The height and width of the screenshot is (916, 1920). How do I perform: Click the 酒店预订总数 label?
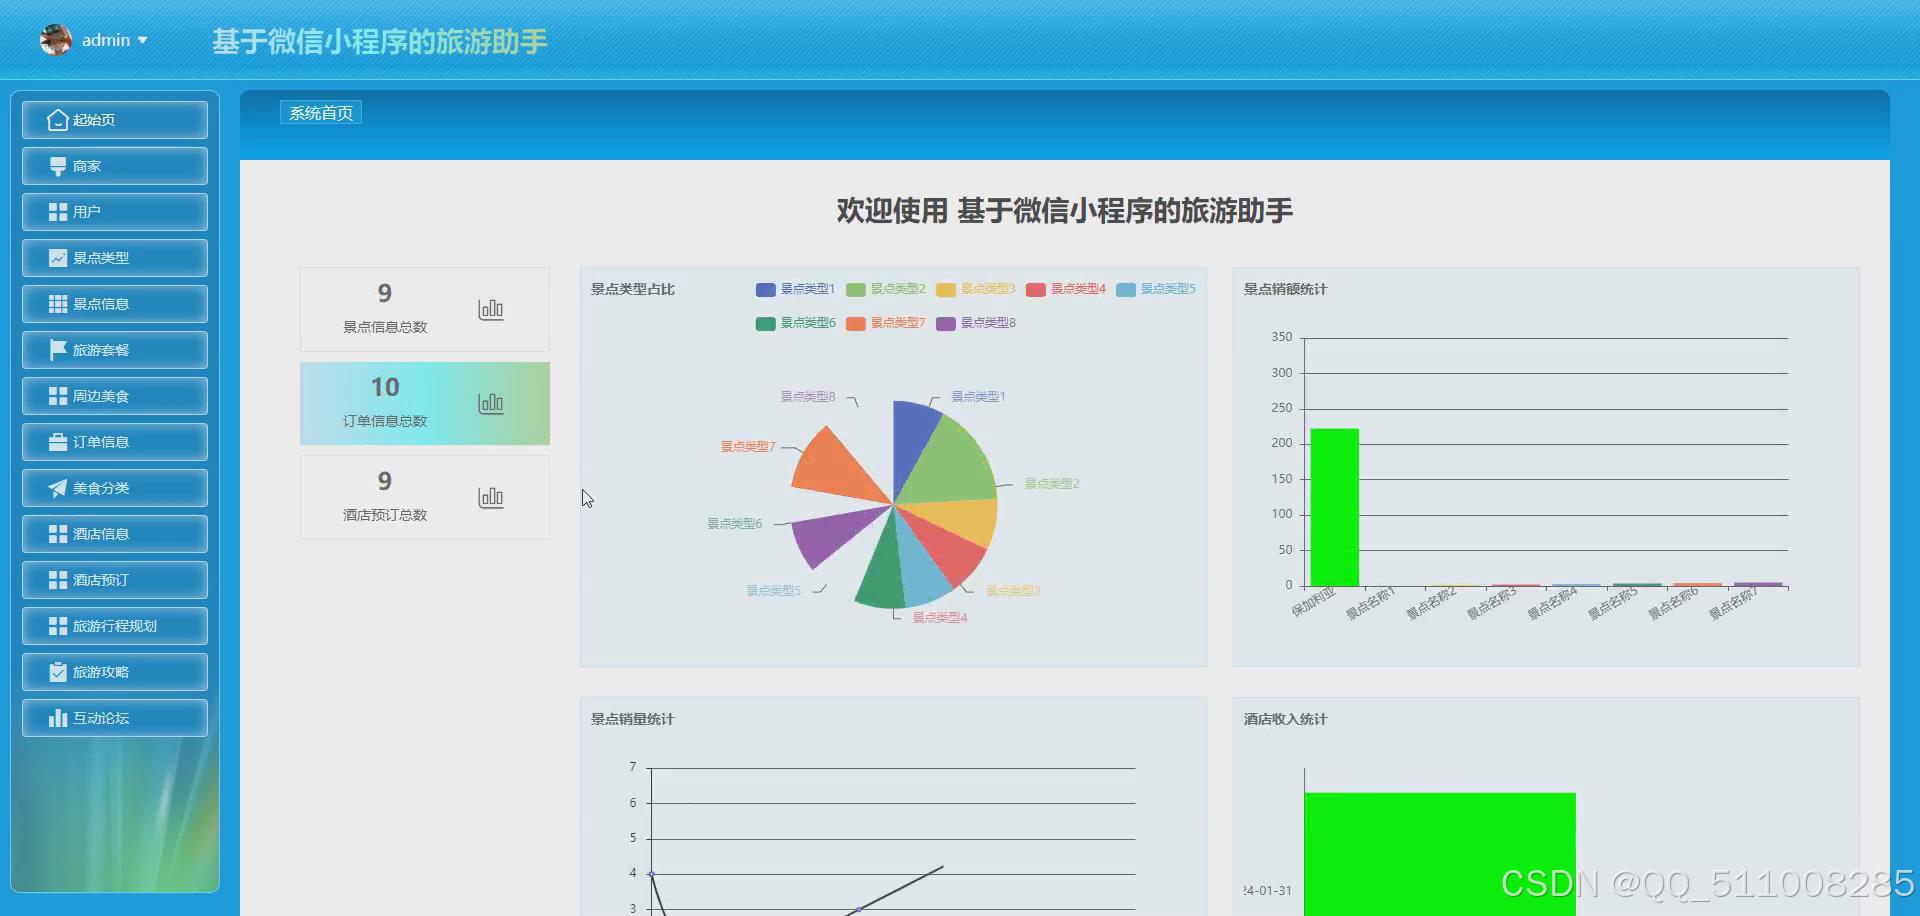click(x=385, y=515)
